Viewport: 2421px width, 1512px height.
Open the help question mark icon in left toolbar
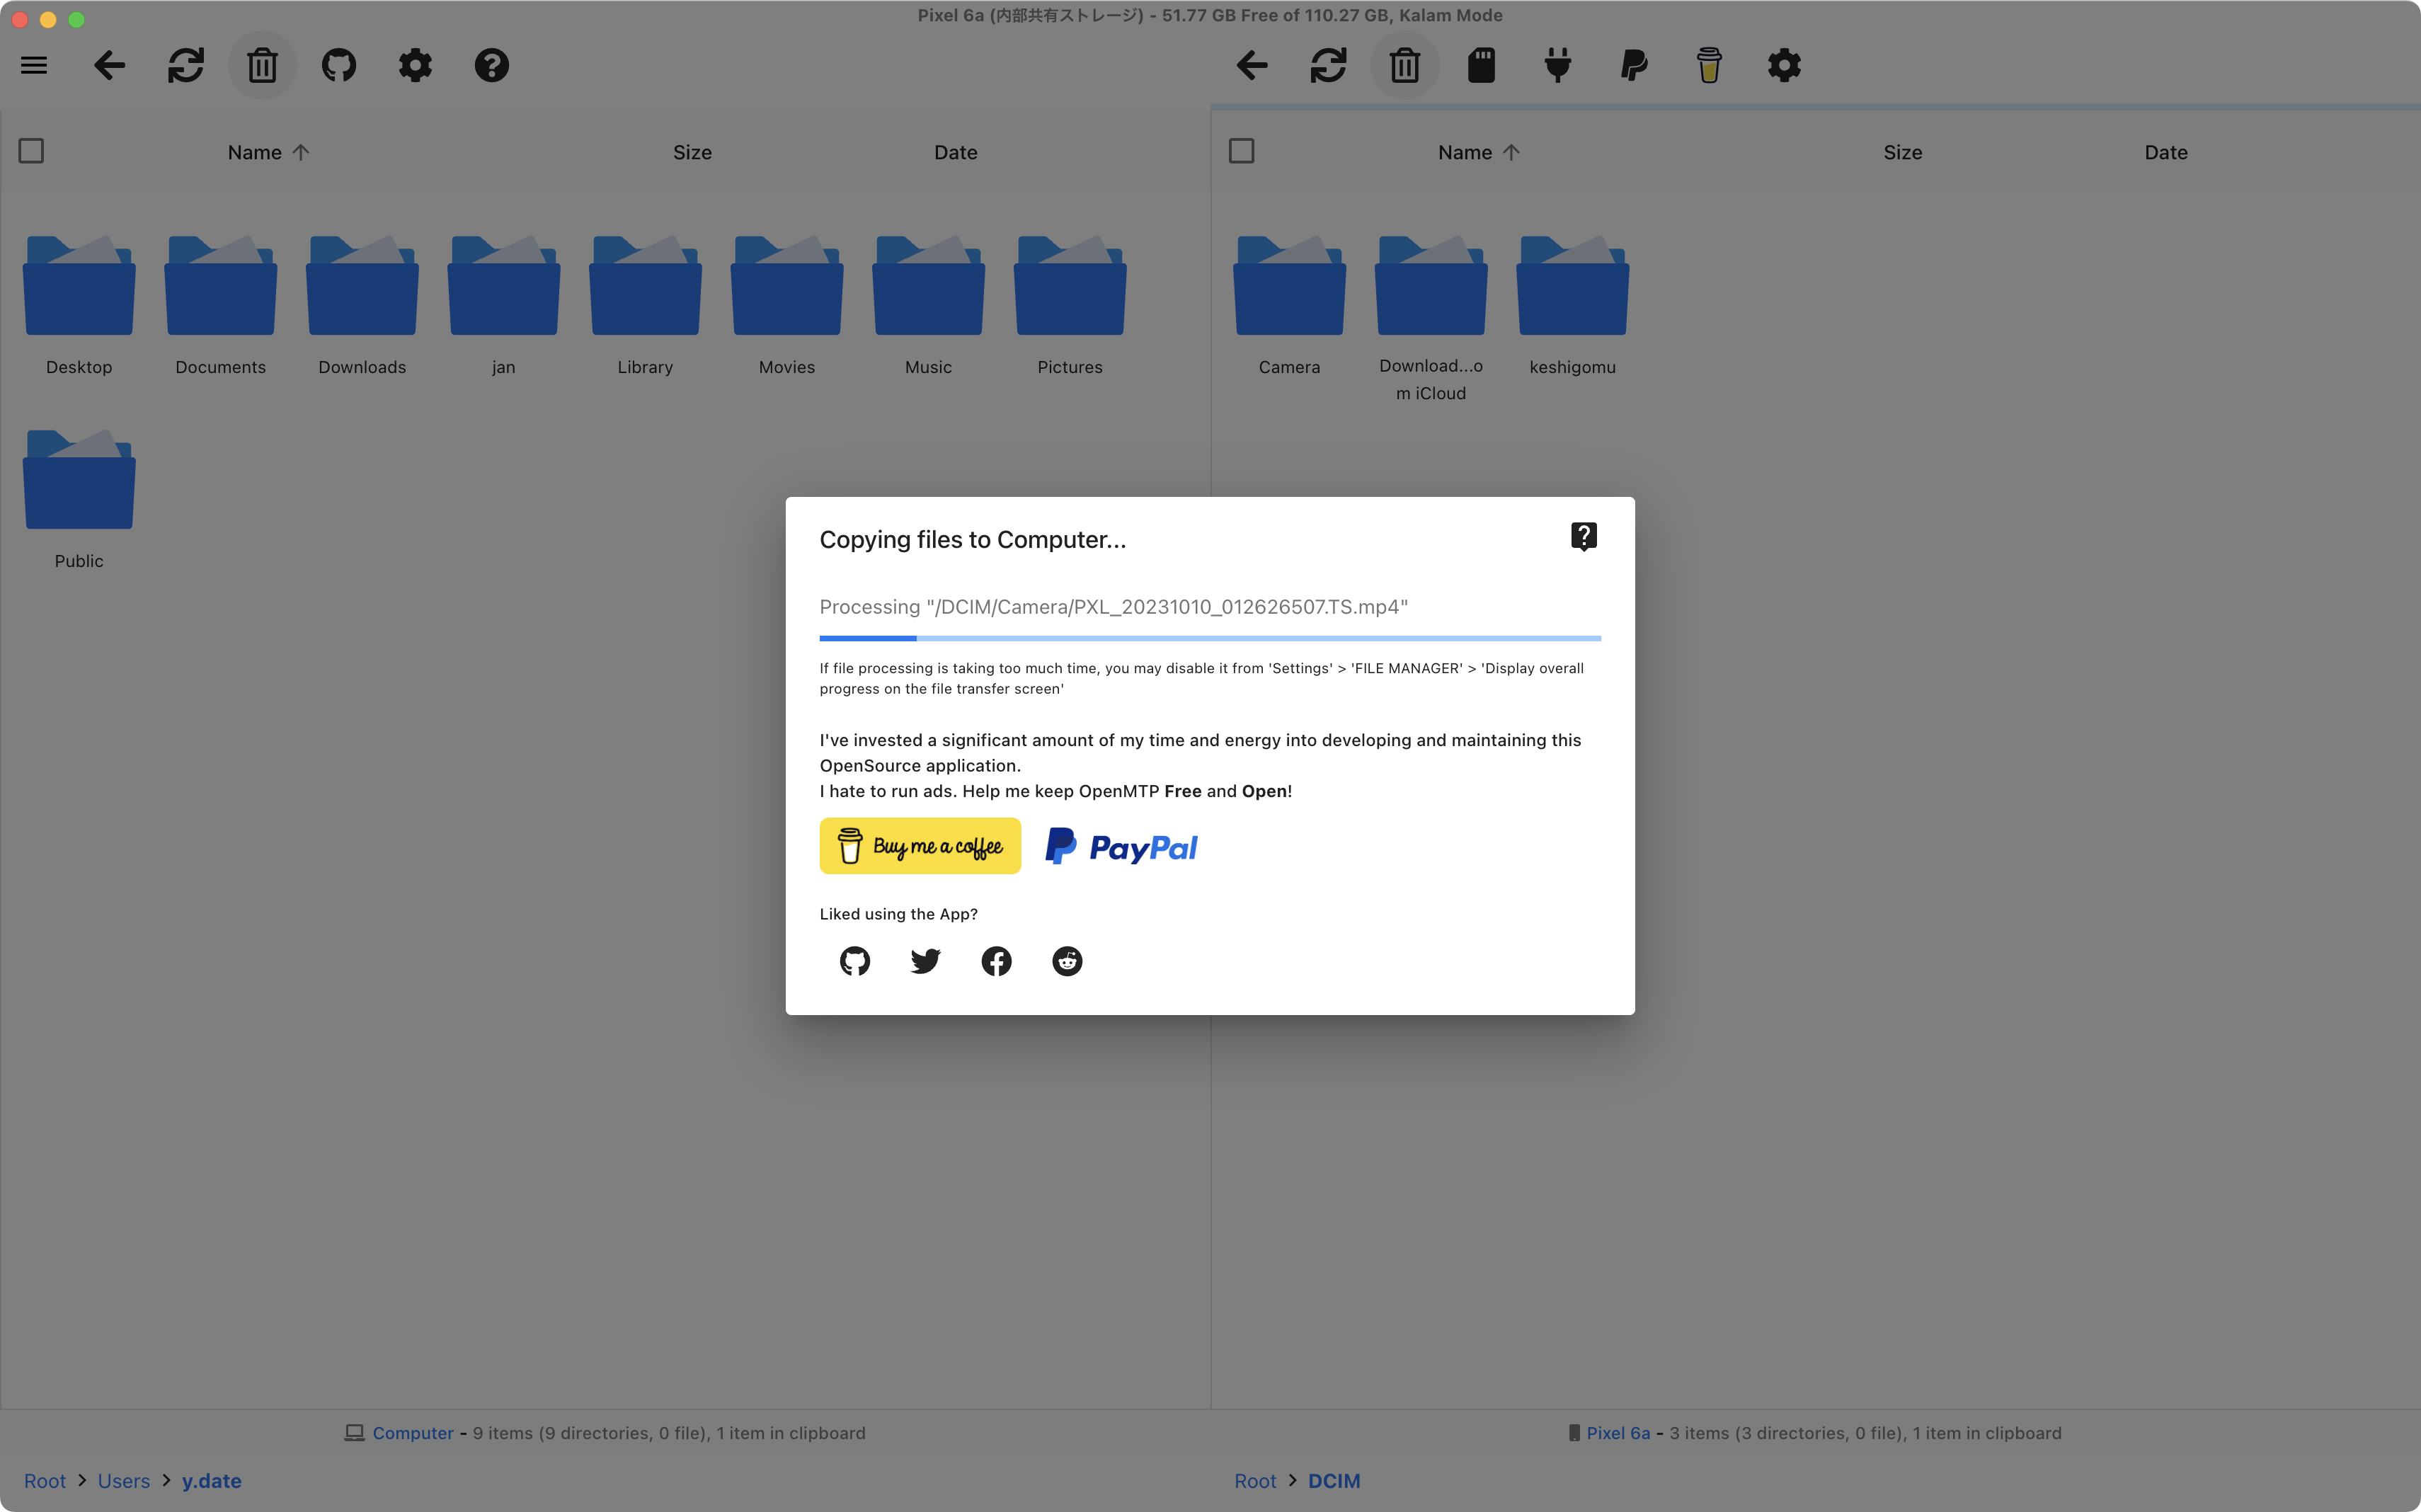491,66
